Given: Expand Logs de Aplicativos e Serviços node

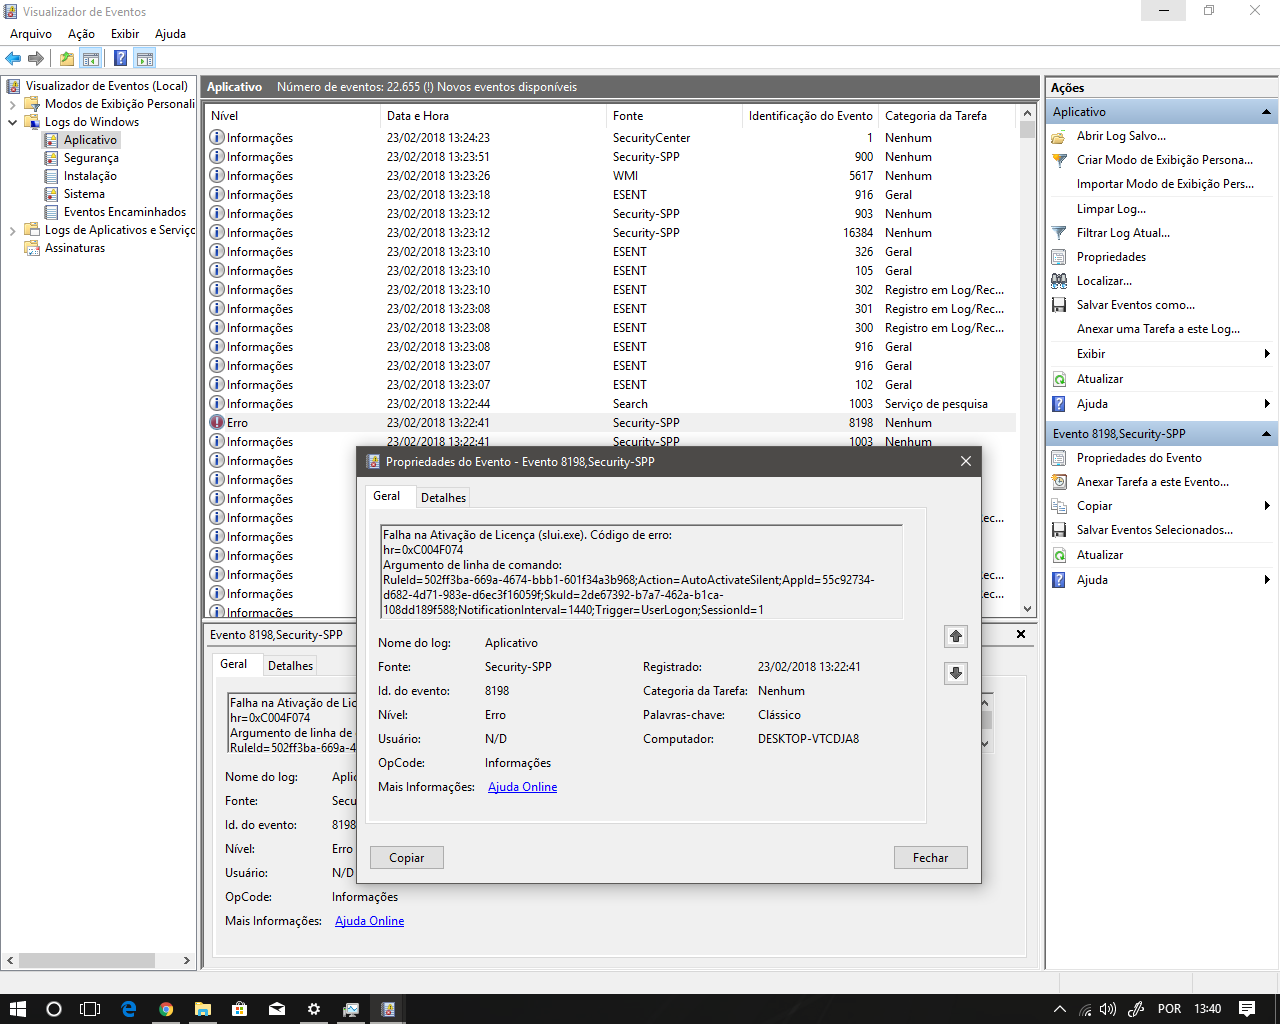Looking at the screenshot, I should click(12, 230).
